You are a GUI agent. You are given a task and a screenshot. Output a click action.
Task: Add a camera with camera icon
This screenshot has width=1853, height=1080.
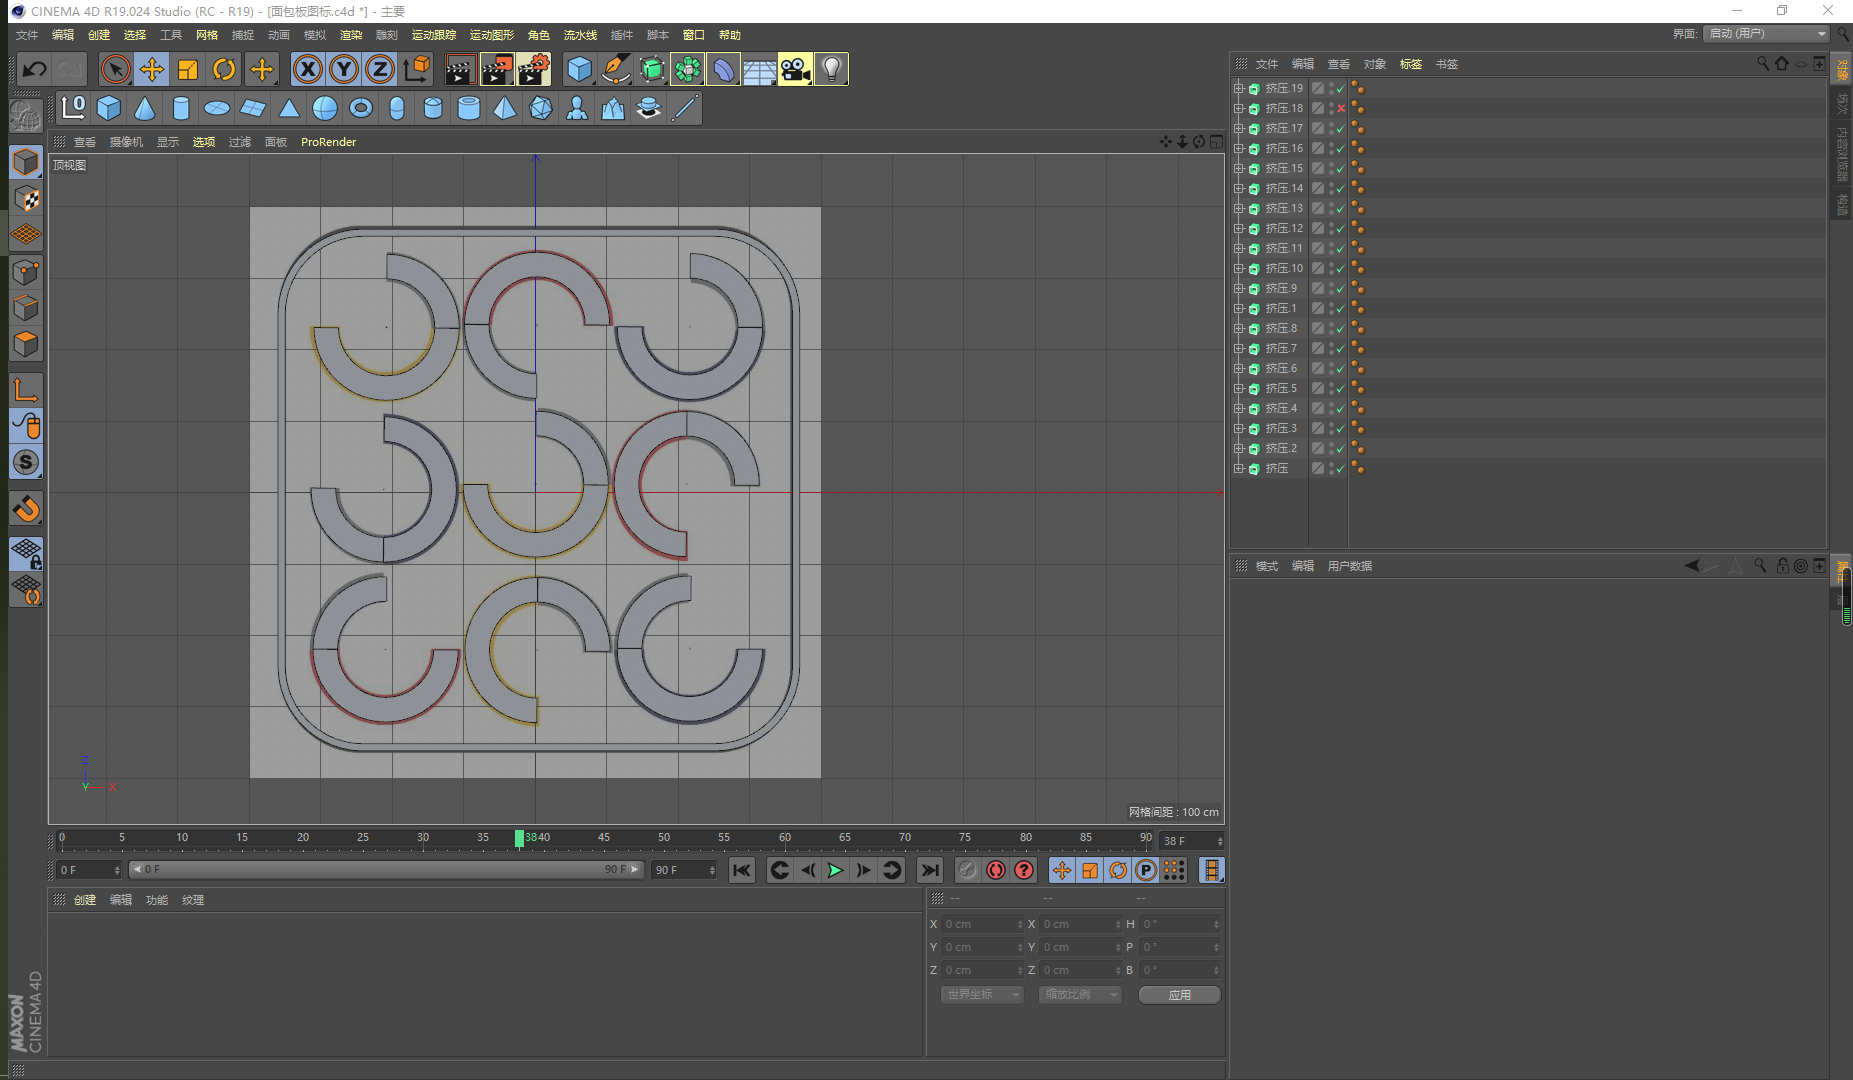tap(795, 69)
